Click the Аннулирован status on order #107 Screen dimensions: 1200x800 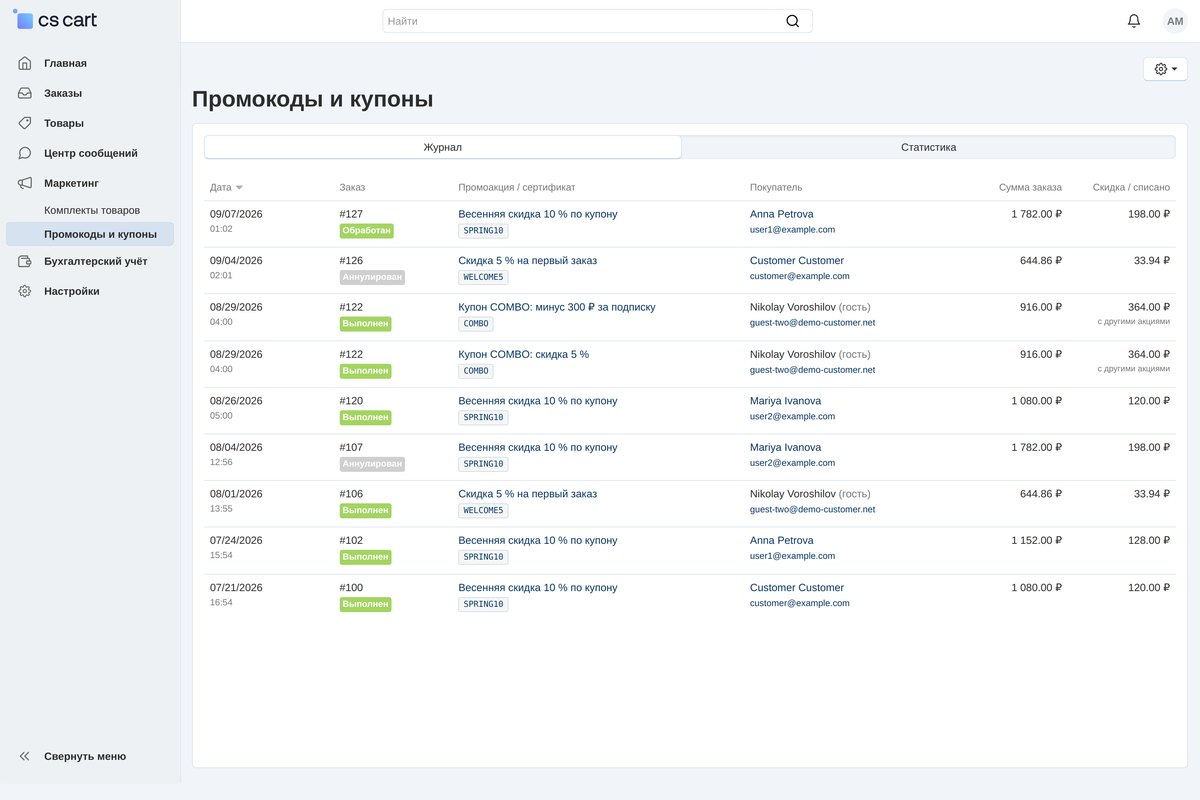373,464
